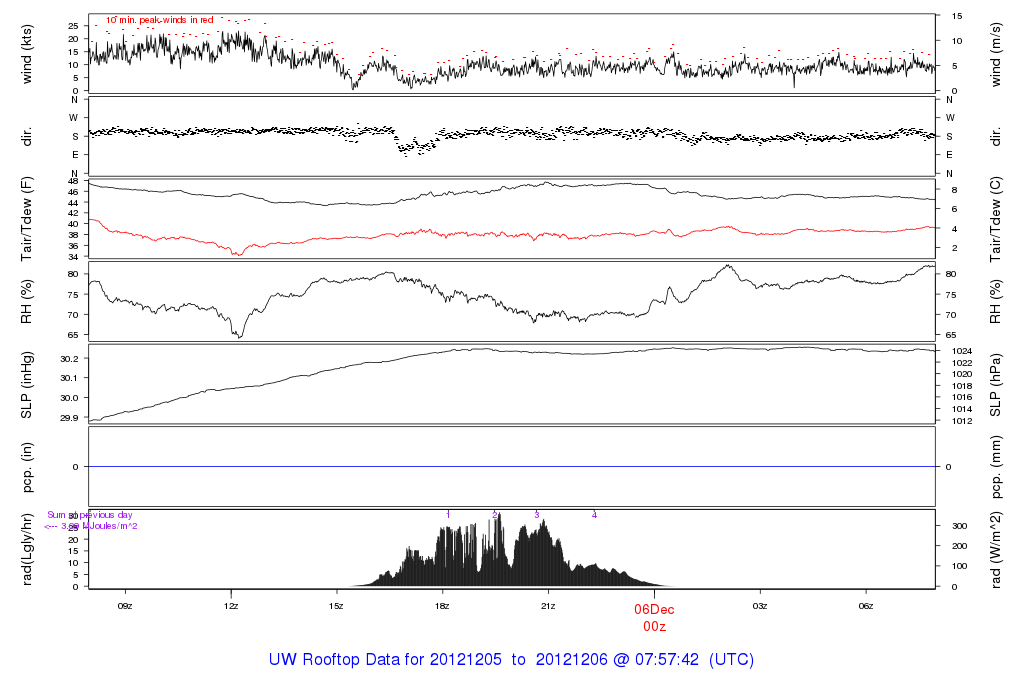Click the '1024' hPa tick value
Image resolution: width=1024 pixels, height=700 pixels.
[962, 351]
